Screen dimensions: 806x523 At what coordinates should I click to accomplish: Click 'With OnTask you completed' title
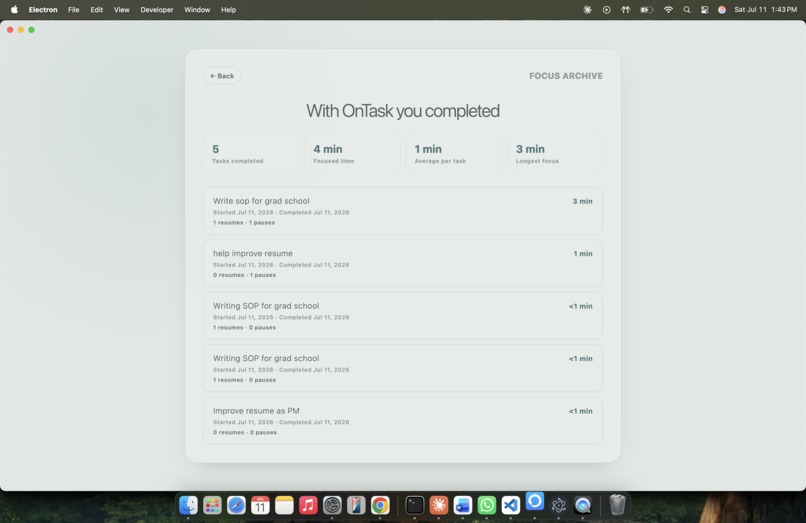coord(402,111)
